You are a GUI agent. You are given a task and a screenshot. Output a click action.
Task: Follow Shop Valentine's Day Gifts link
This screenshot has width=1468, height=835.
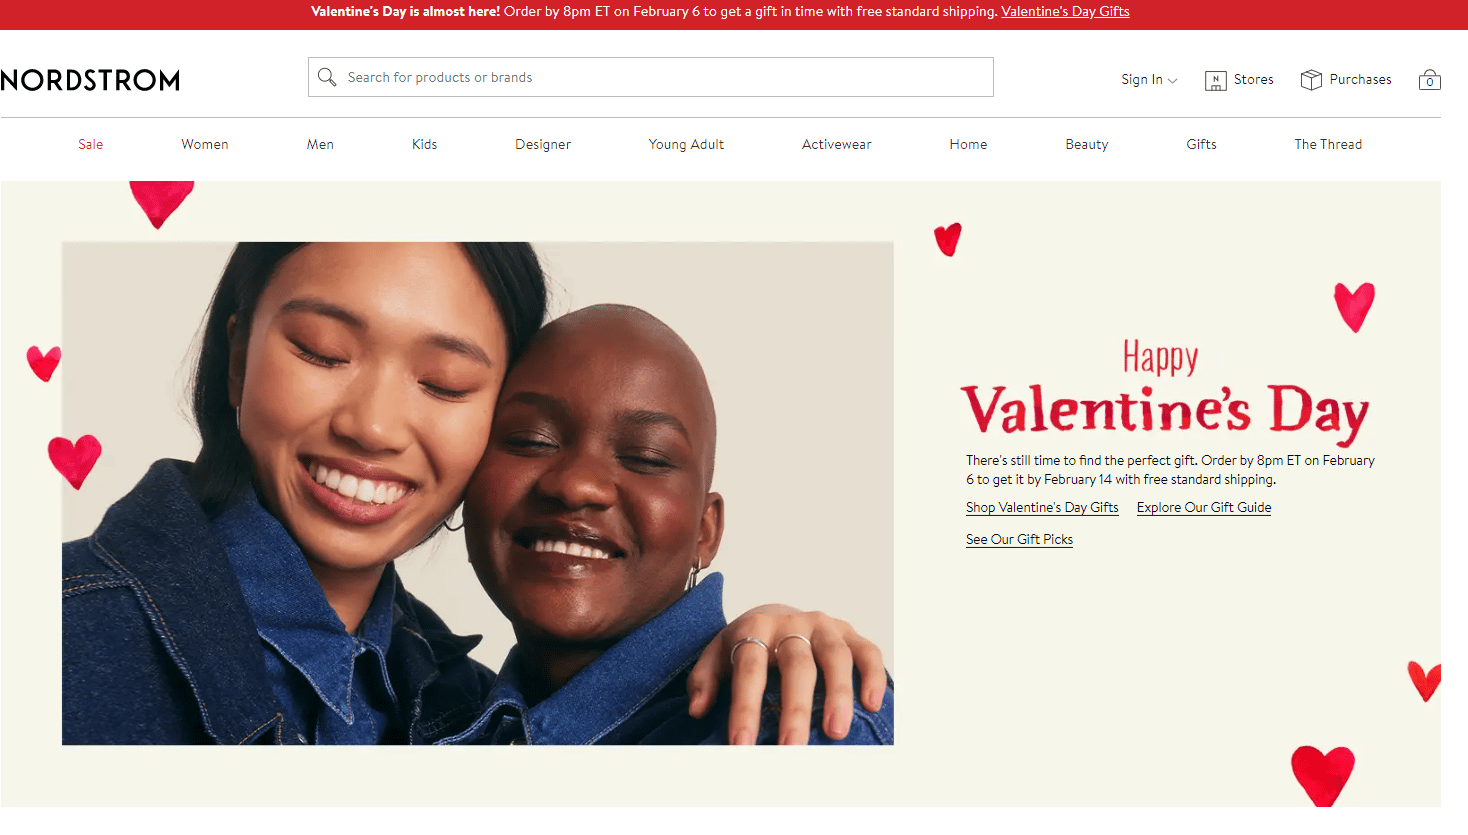tap(1042, 508)
